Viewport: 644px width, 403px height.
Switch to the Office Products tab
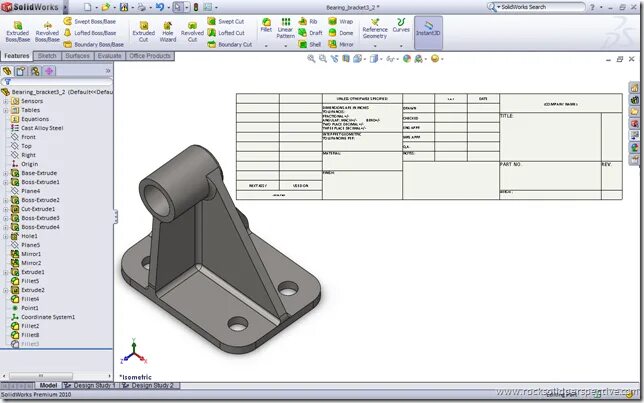coord(150,56)
